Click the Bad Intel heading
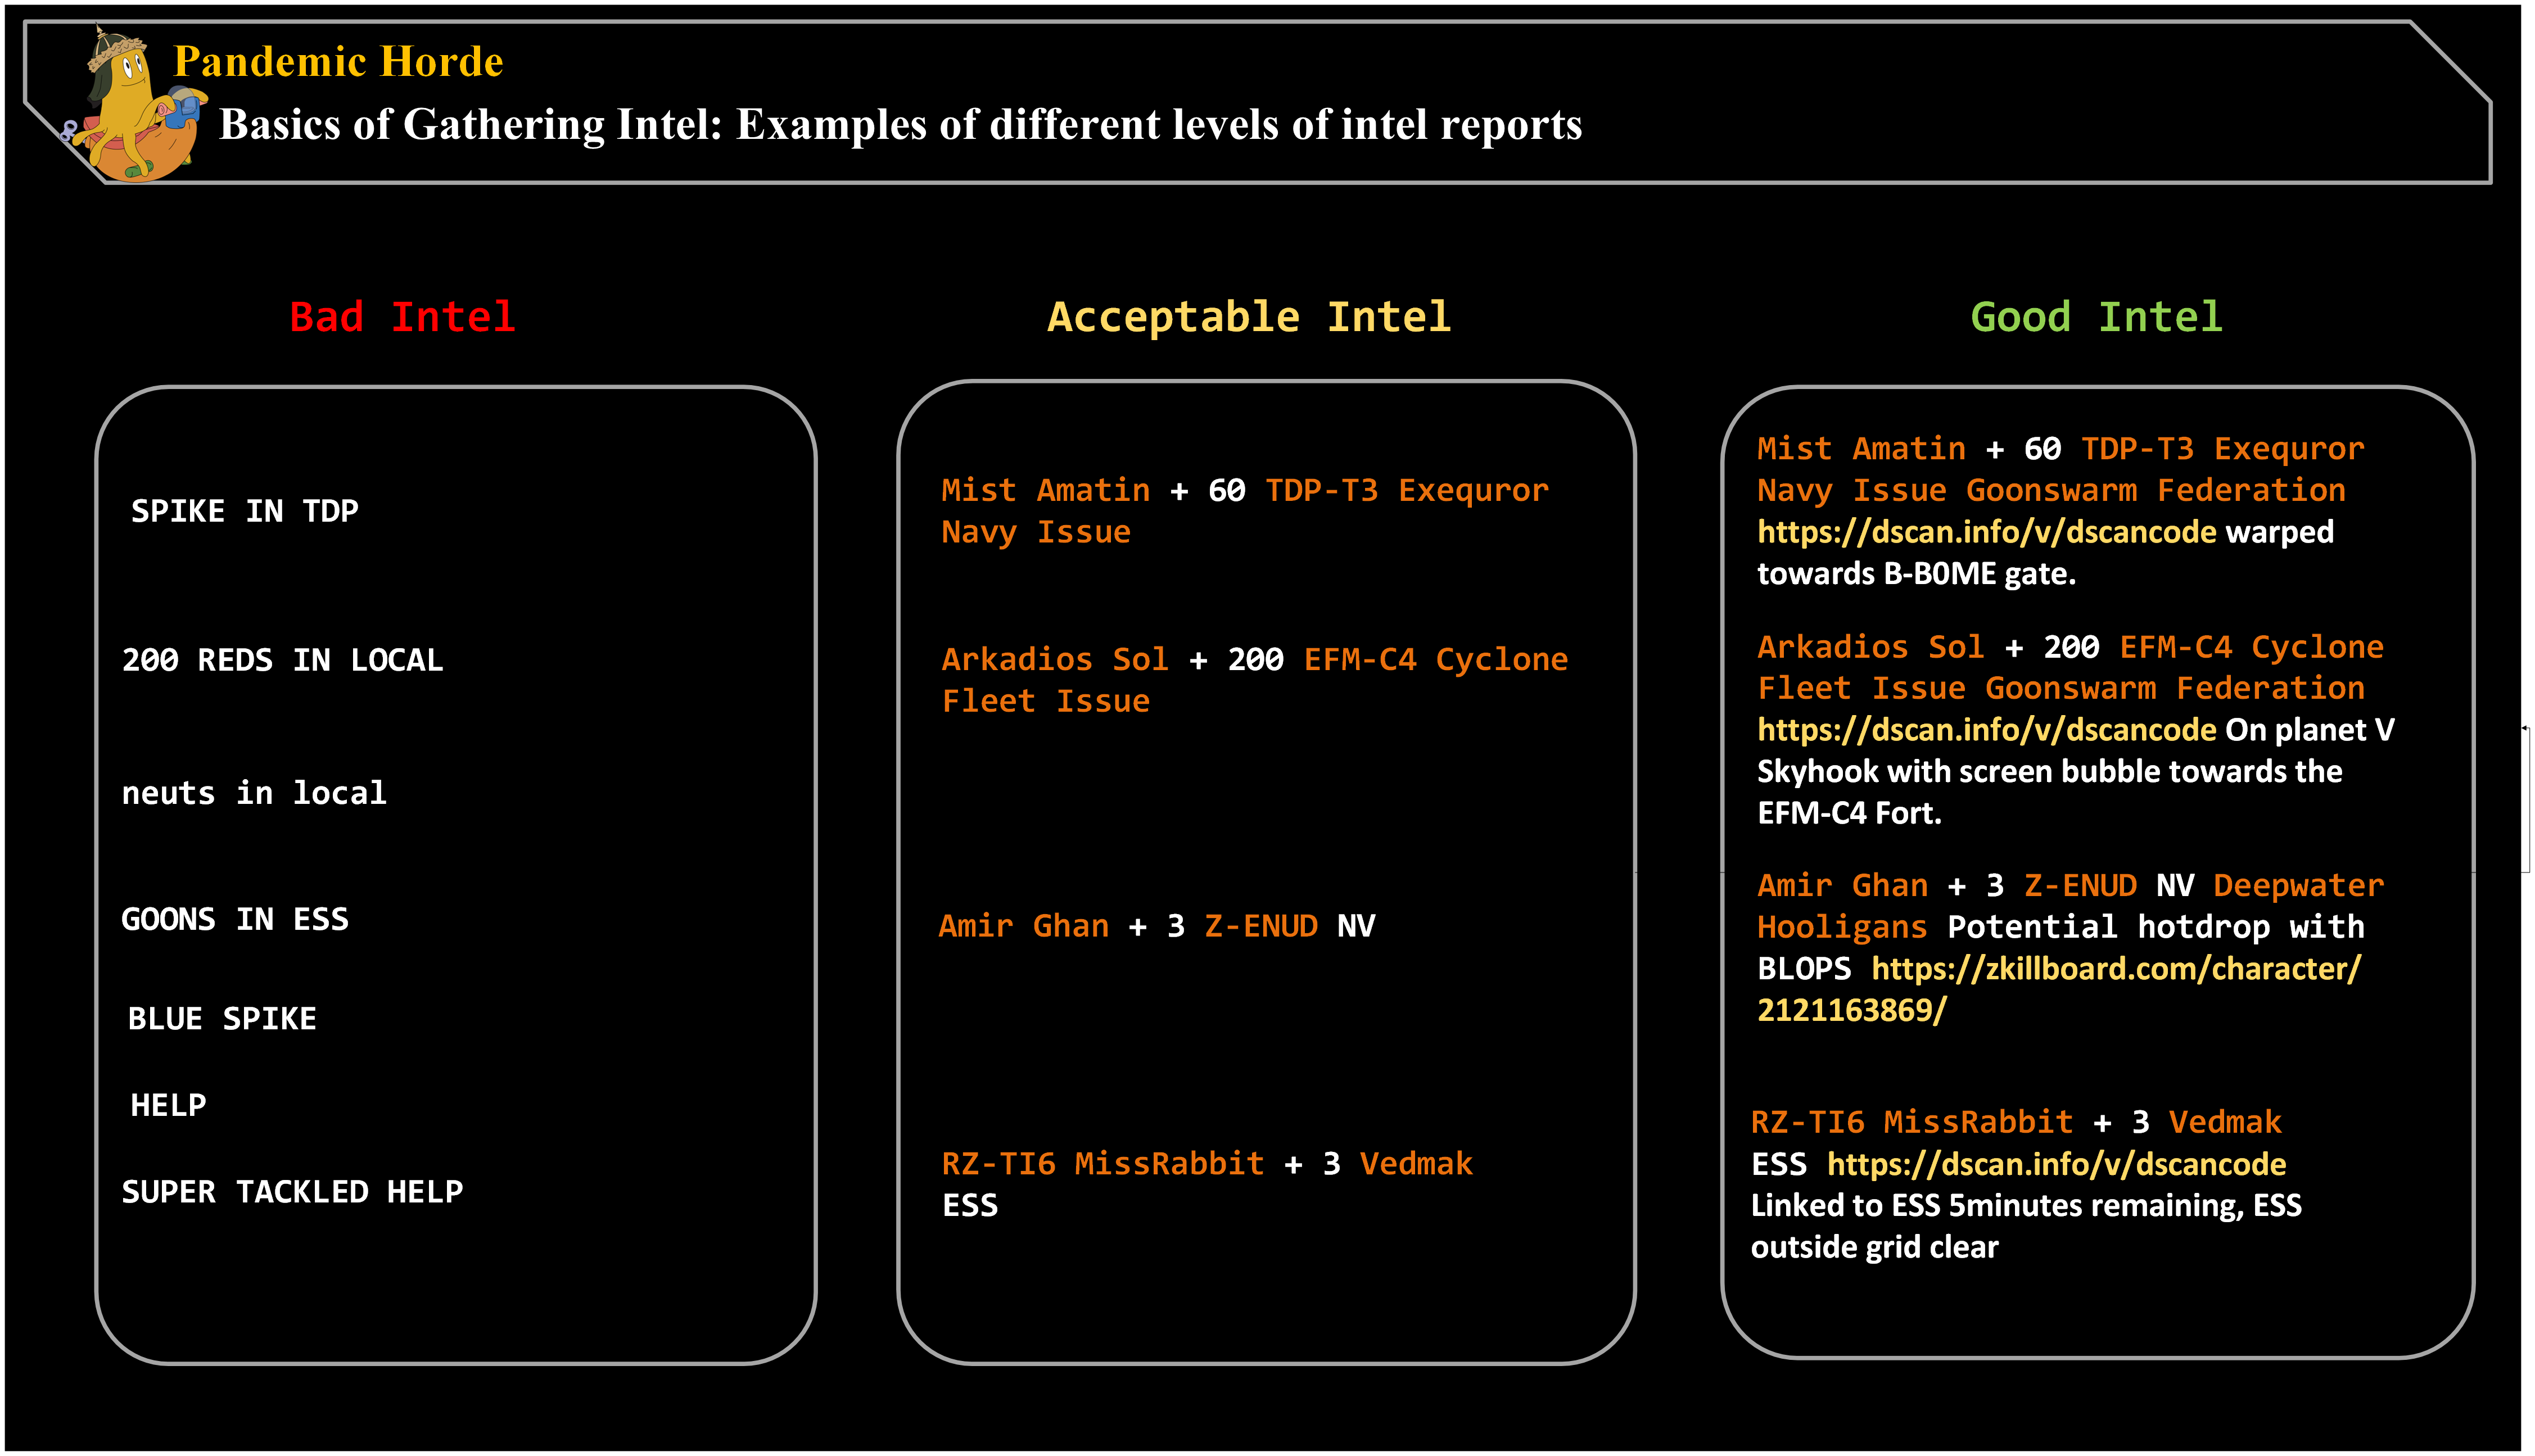Screen dimensions: 2535x1456 [x=402, y=317]
